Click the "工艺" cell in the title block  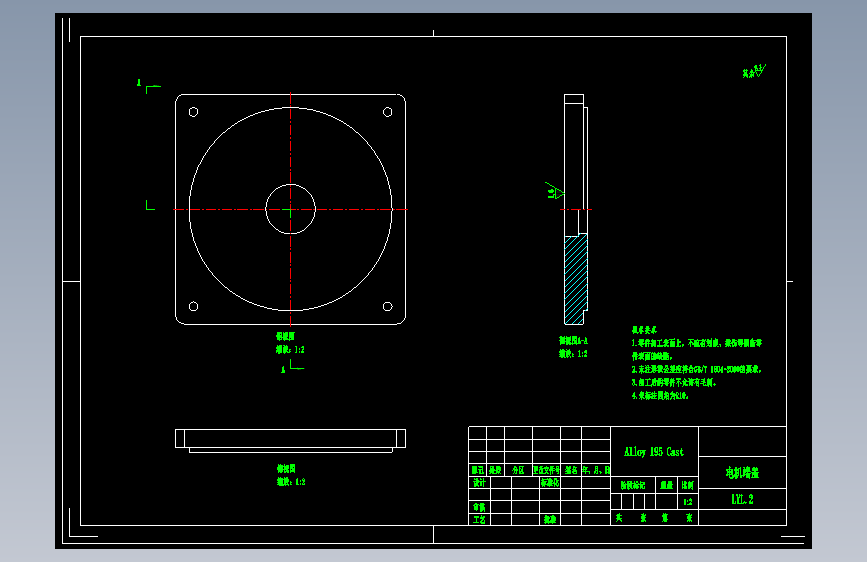coord(479,519)
